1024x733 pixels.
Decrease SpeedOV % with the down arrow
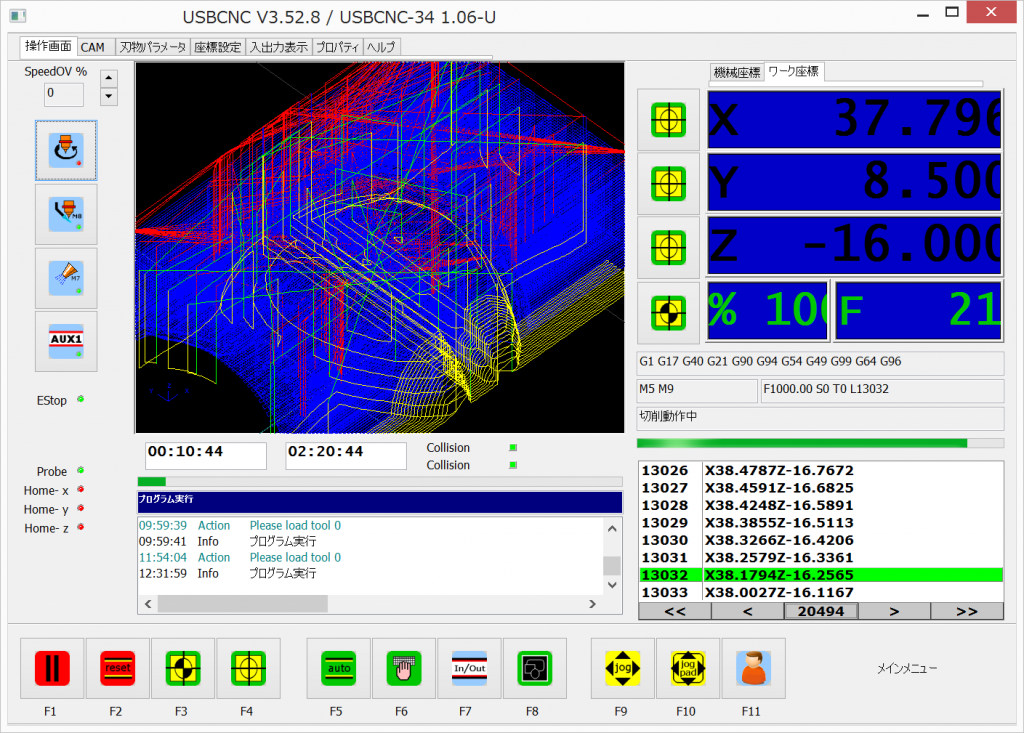(110, 96)
